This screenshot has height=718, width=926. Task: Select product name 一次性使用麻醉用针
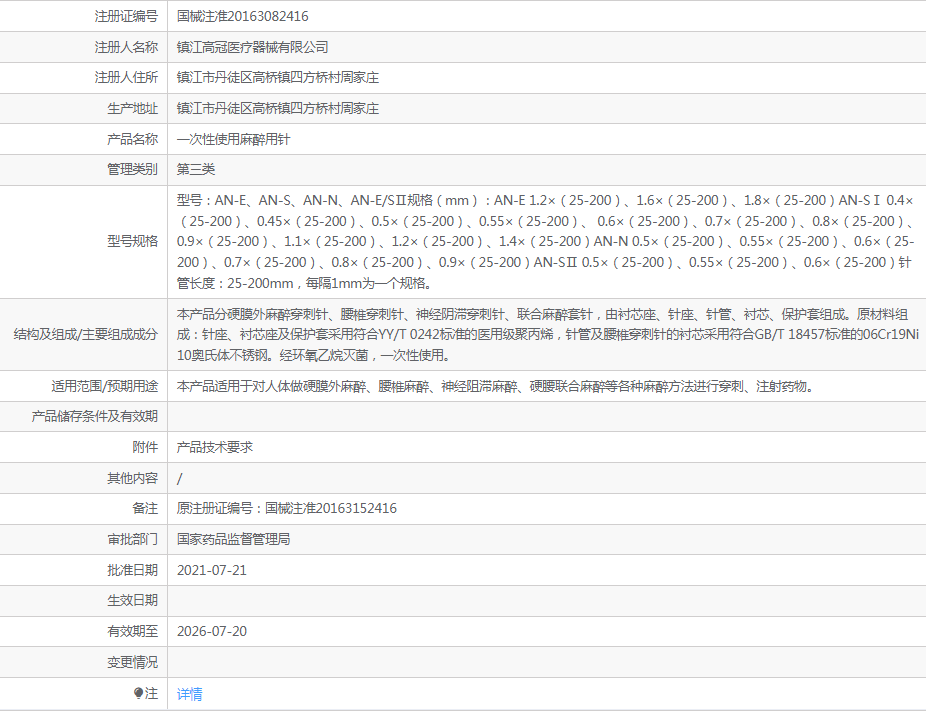pyautogui.click(x=233, y=139)
